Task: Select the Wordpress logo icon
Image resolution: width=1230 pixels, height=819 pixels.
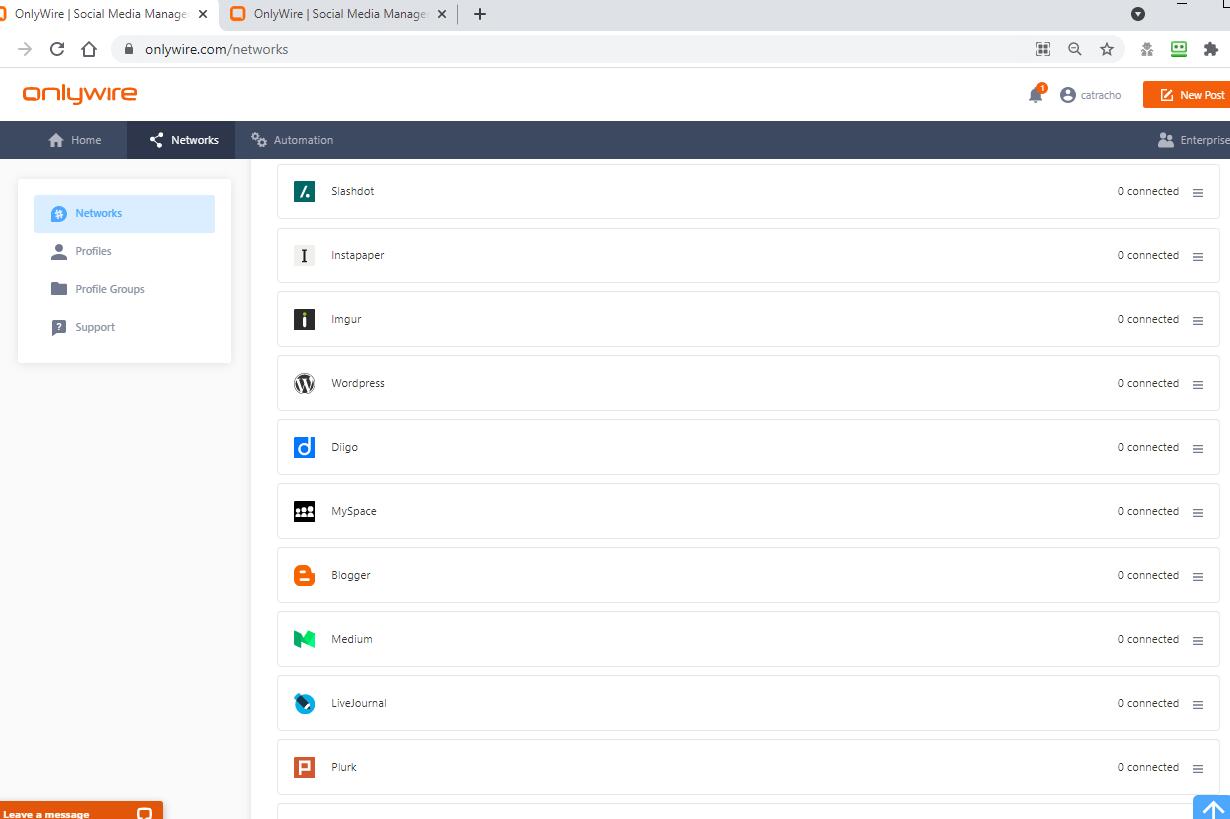Action: tap(304, 383)
